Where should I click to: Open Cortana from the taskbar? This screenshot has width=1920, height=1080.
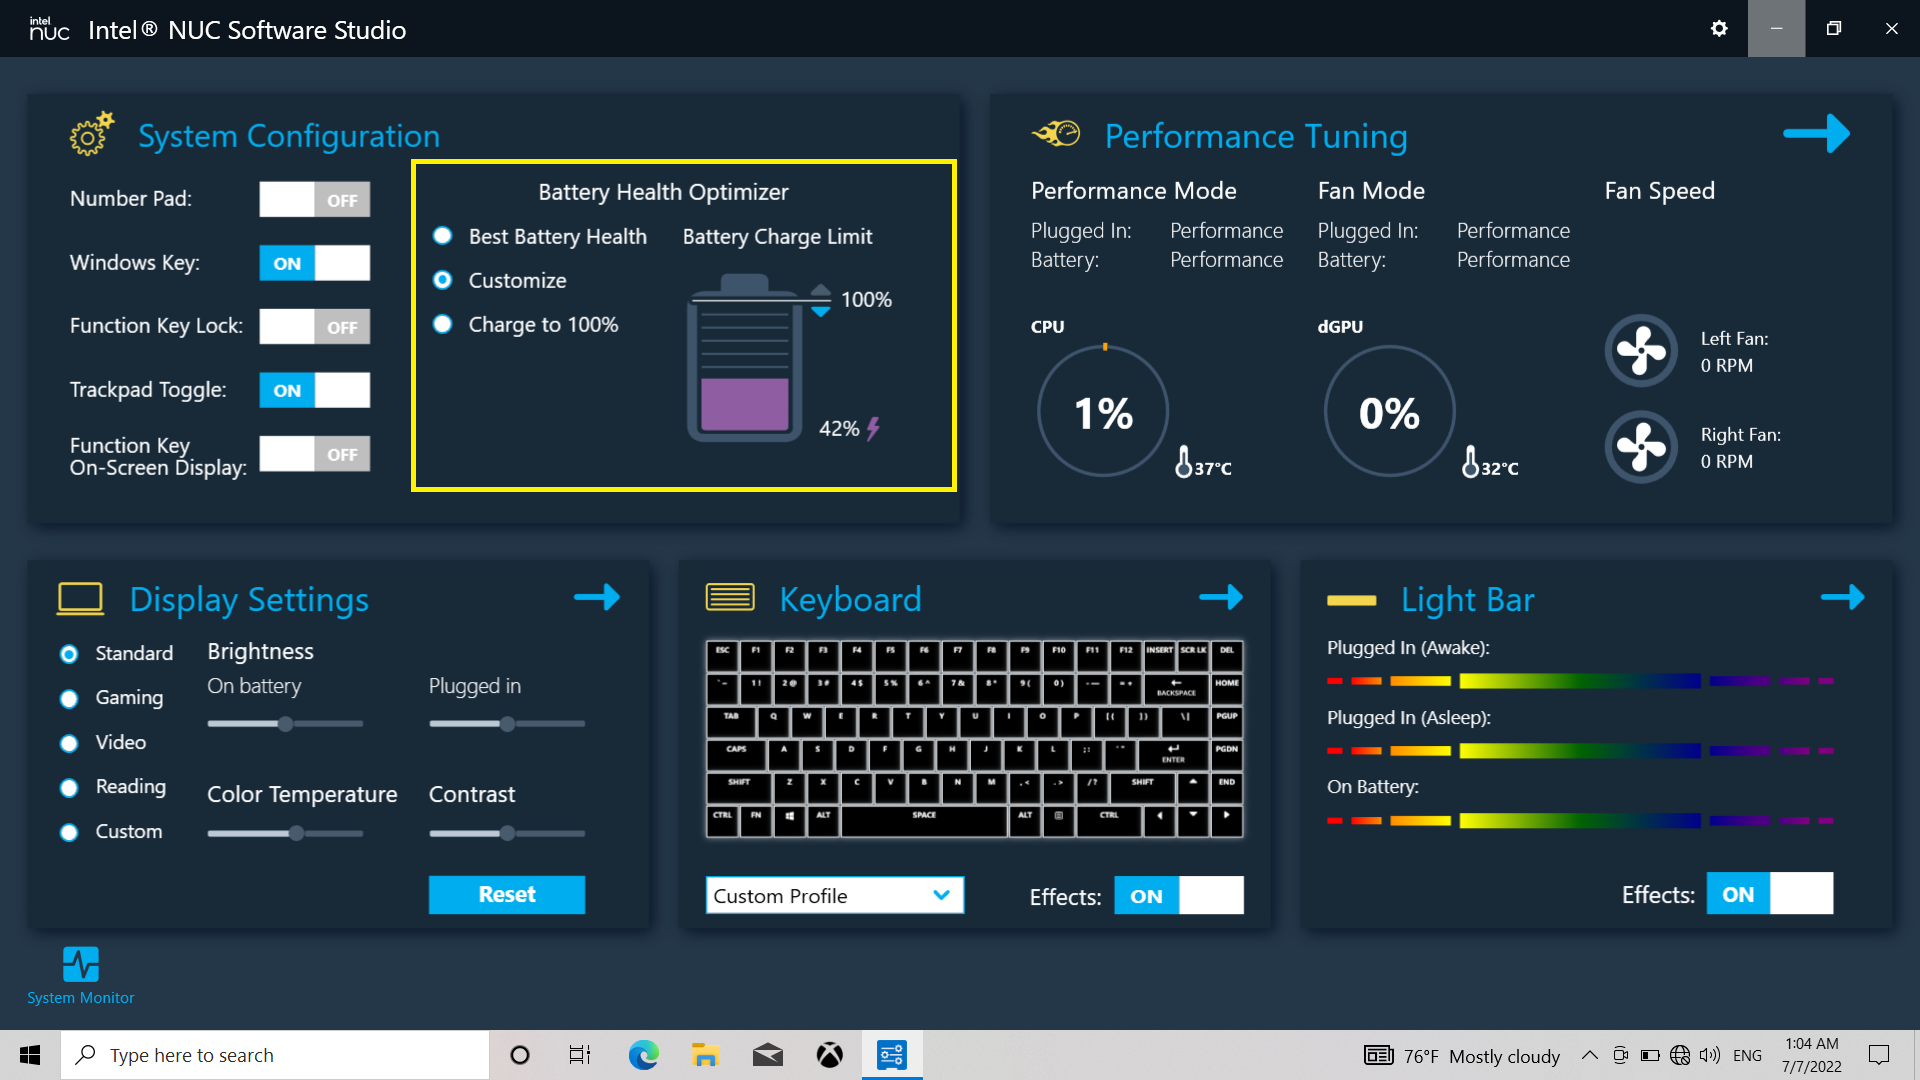pyautogui.click(x=519, y=1055)
